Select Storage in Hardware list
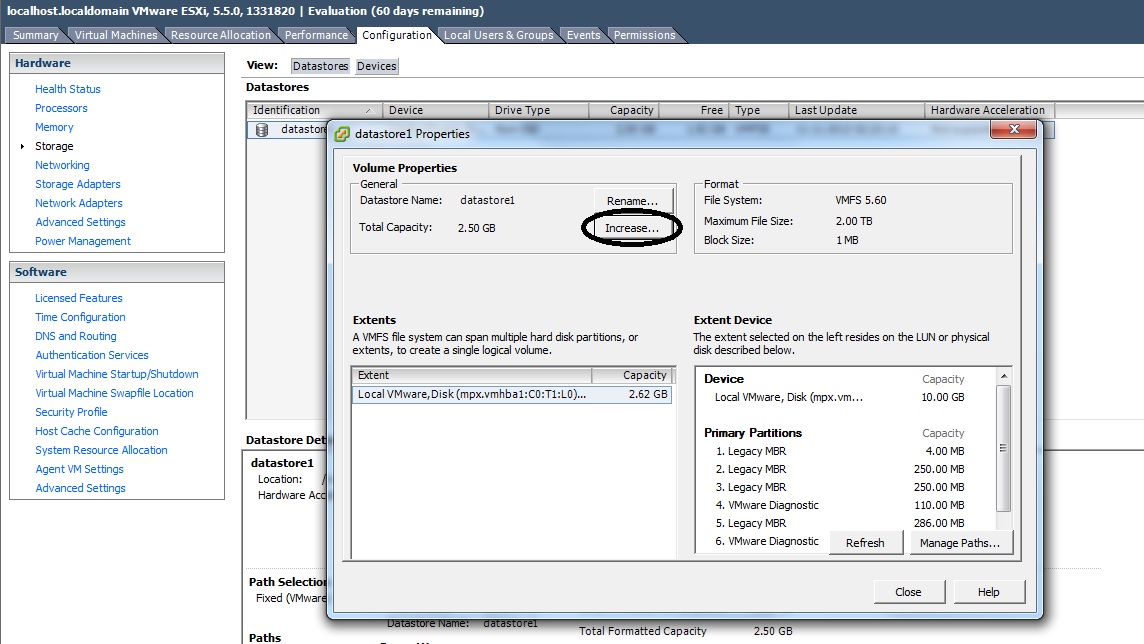Screen dimensions: 1144x644 pos(54,146)
